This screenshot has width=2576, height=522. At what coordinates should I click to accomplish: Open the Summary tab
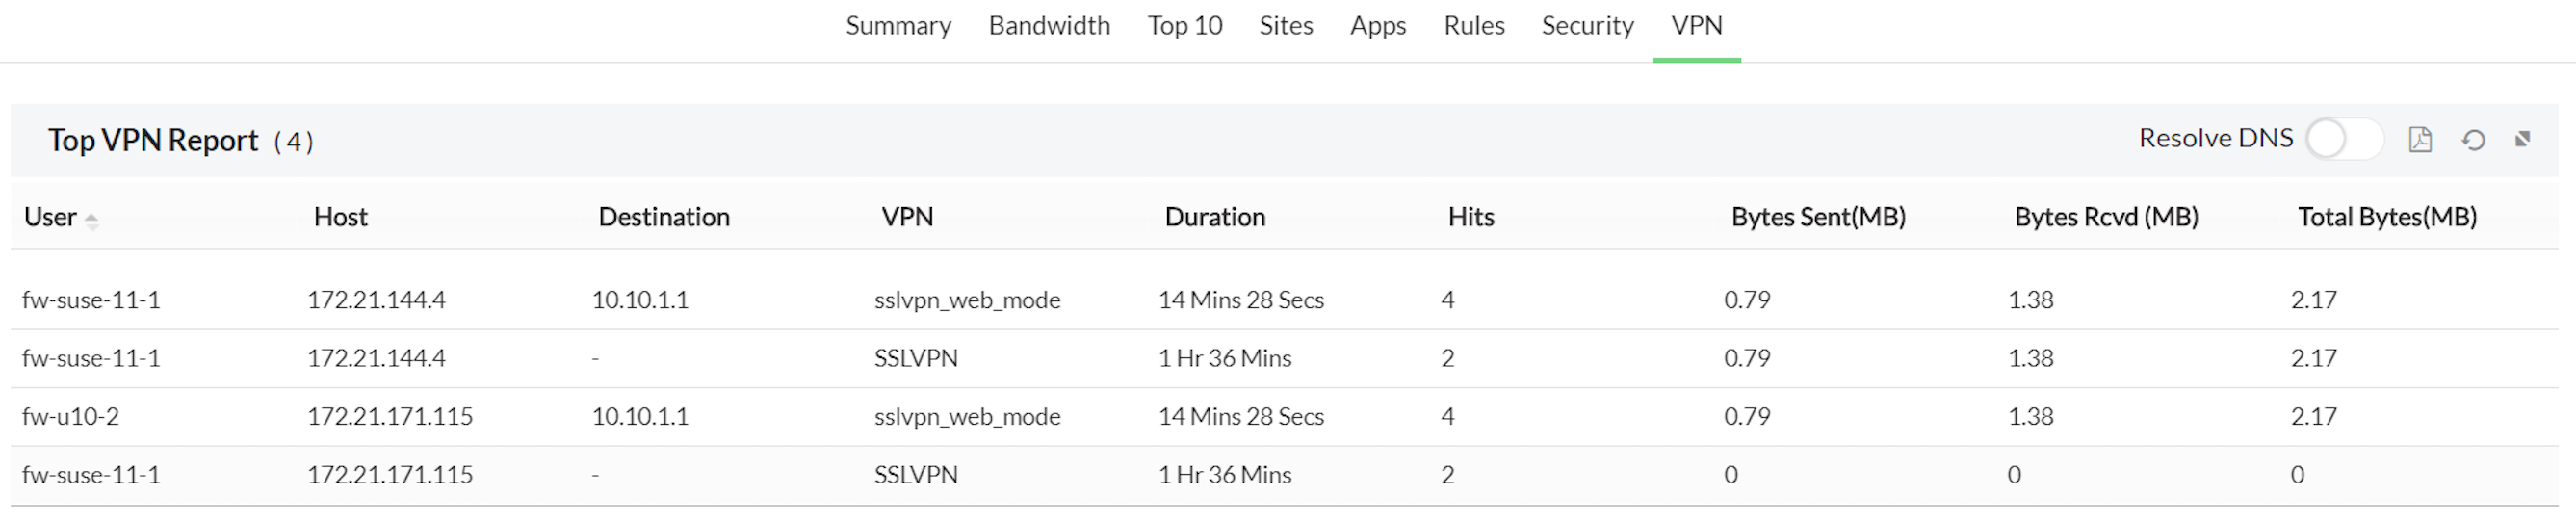click(898, 26)
